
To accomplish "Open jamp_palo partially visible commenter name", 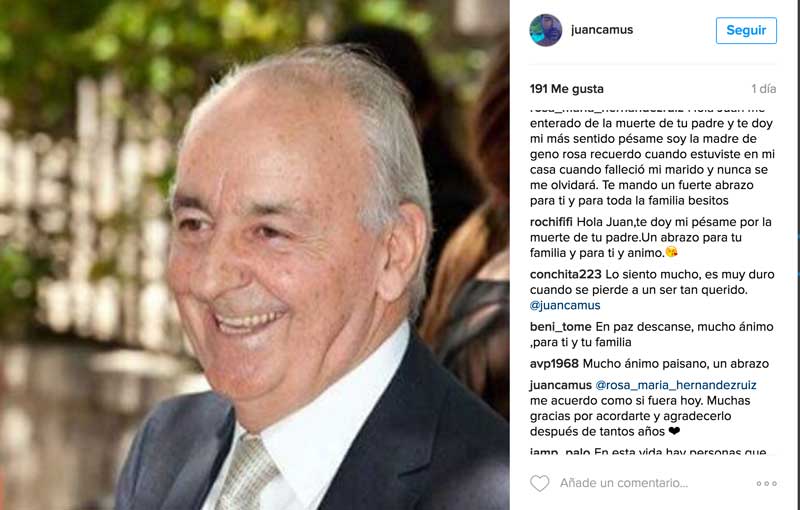I will click(560, 451).
